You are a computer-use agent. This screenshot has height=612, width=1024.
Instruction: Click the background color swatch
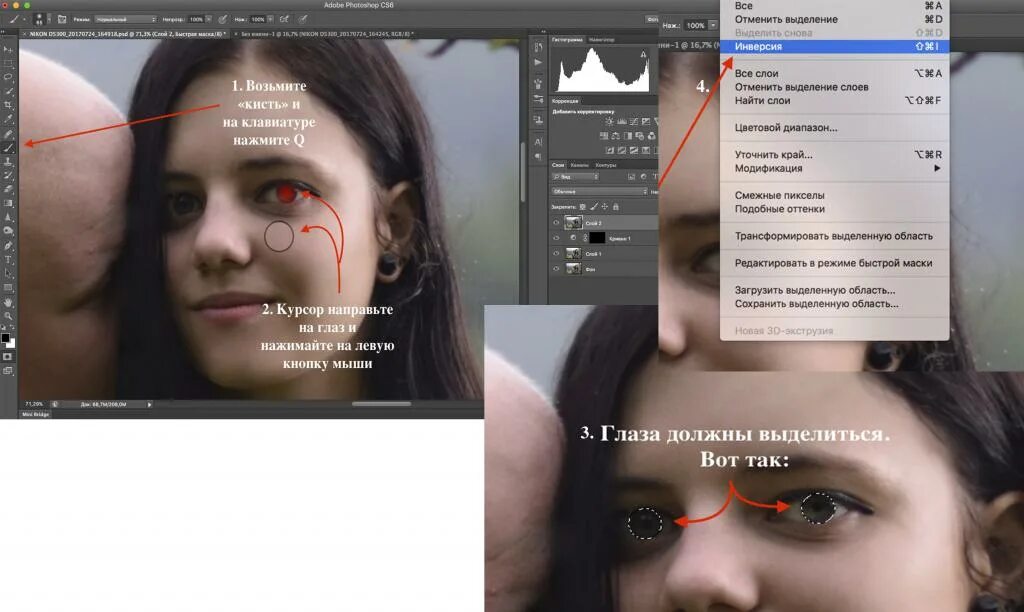tap(11, 344)
